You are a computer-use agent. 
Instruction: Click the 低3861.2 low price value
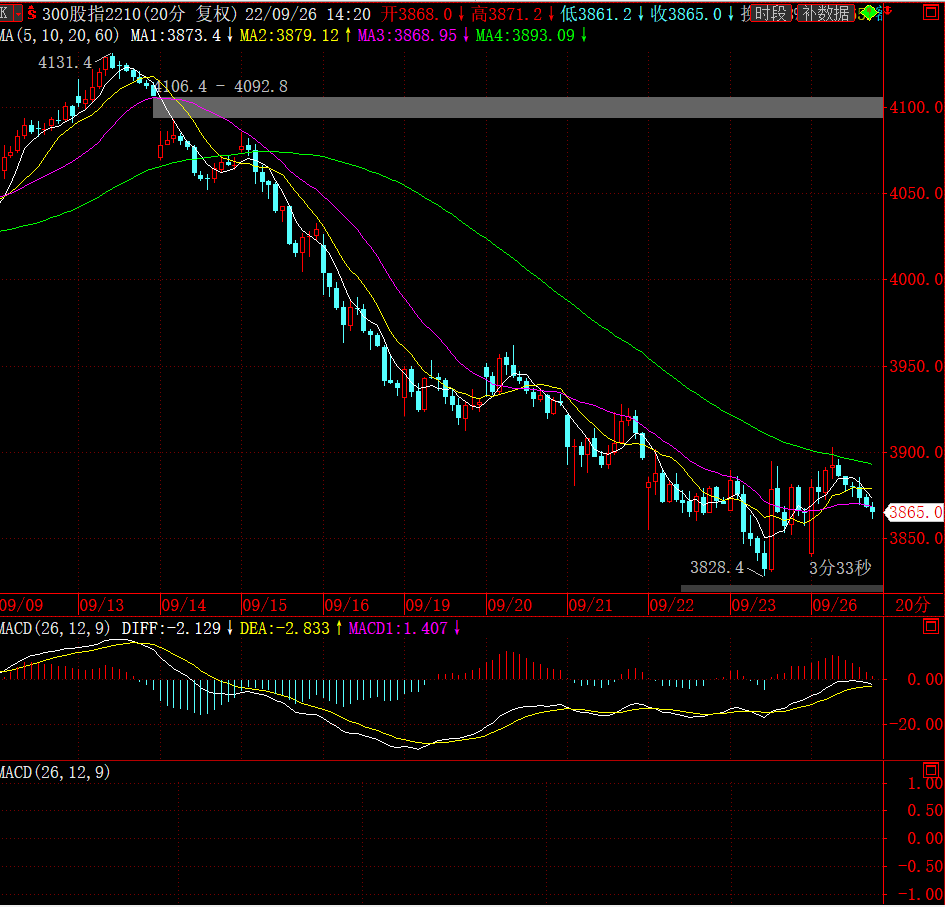point(596,14)
